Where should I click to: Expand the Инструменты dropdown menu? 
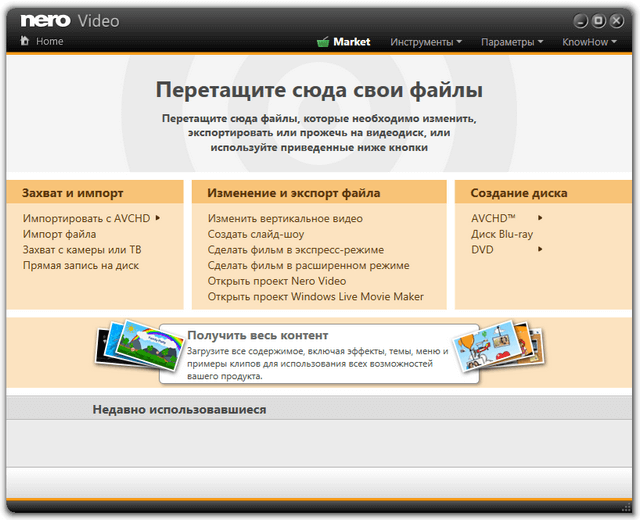426,42
